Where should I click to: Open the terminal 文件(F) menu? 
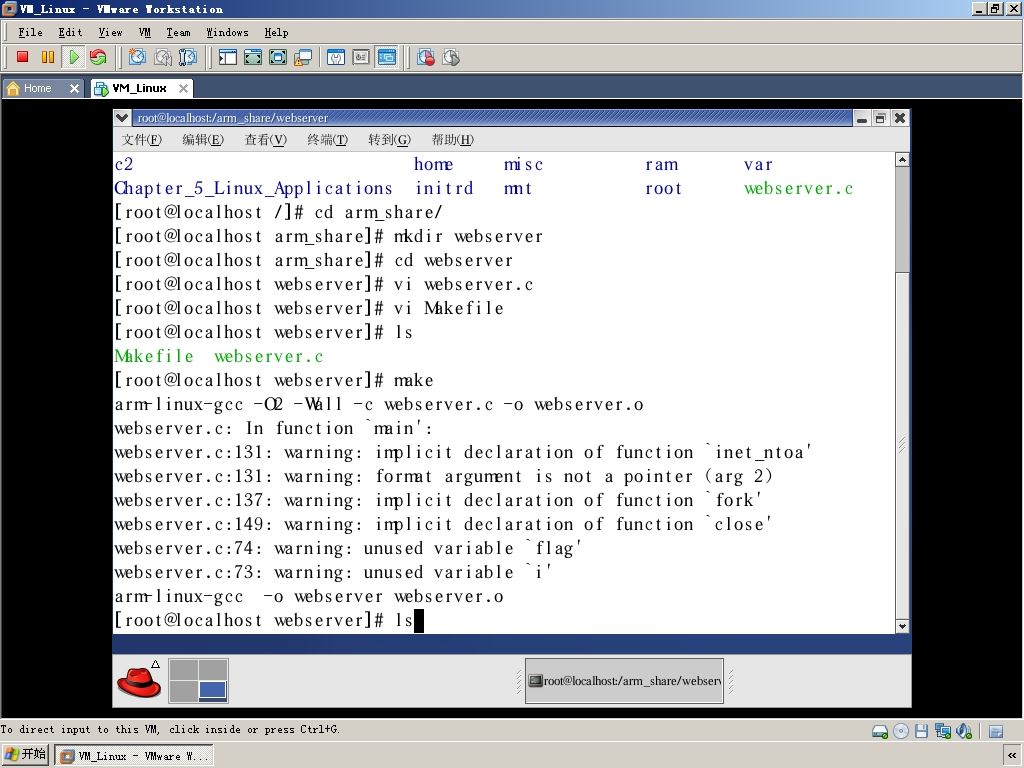coord(142,140)
